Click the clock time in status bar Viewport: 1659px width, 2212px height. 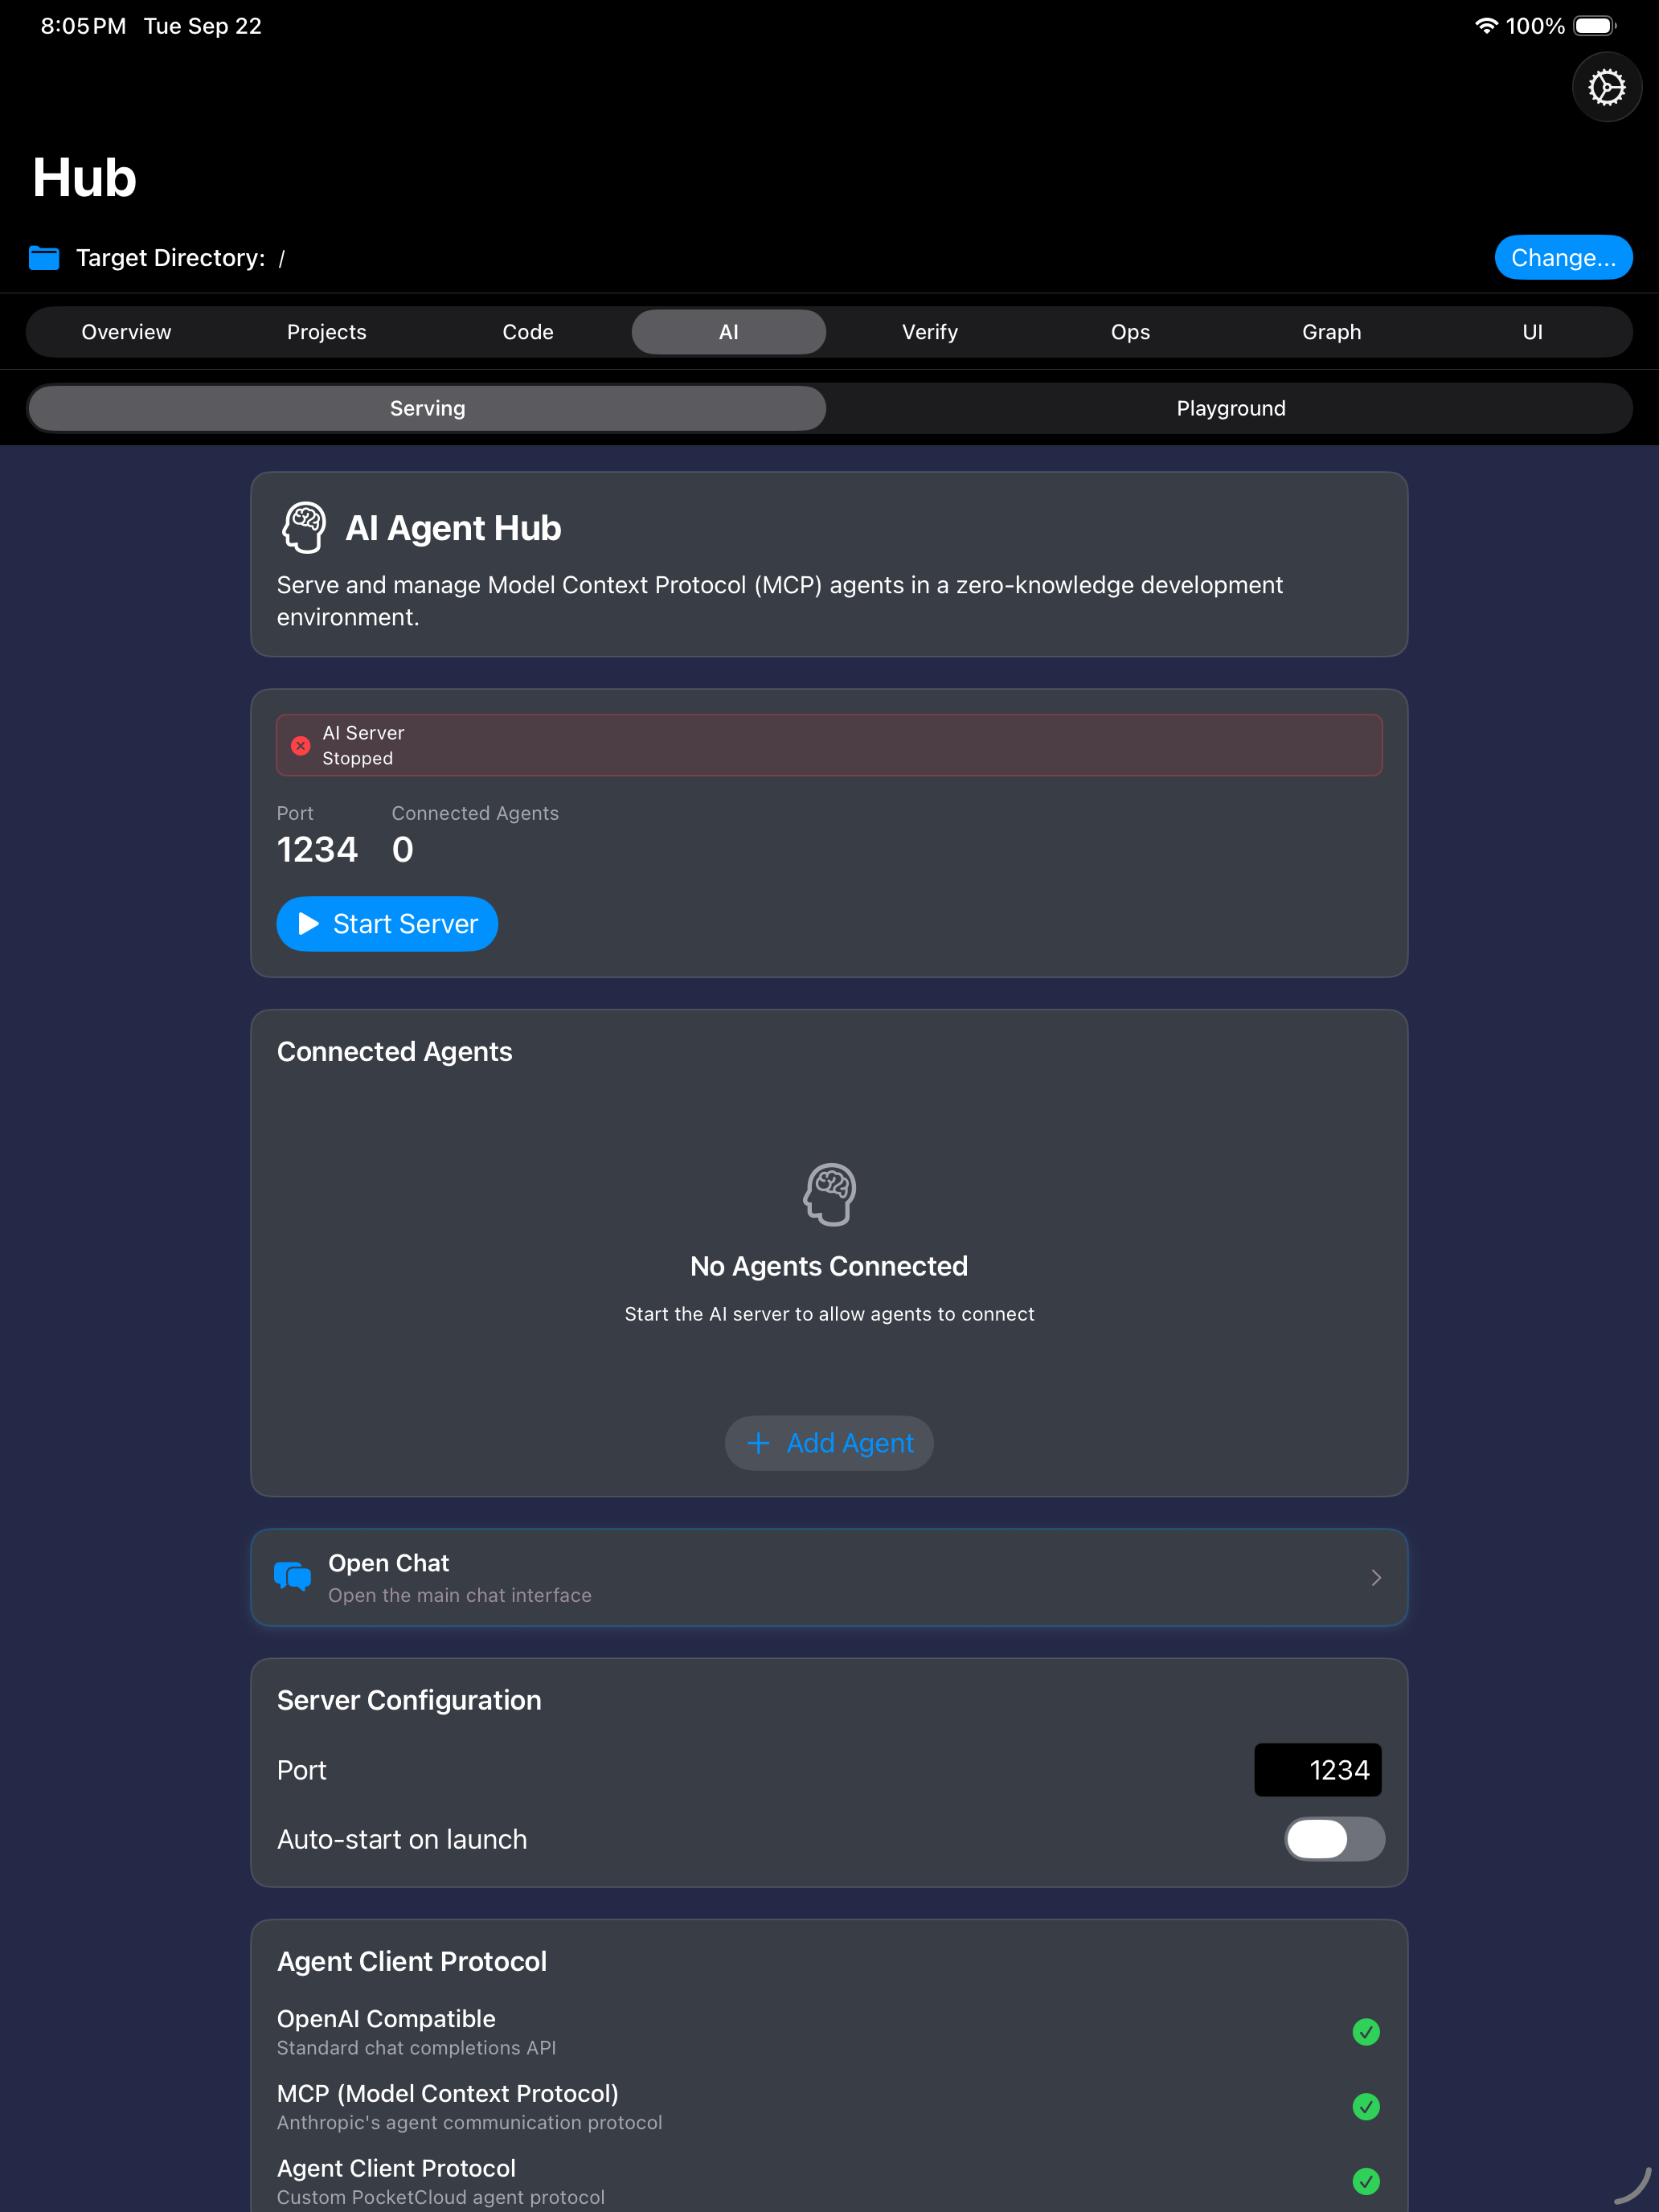83,26
